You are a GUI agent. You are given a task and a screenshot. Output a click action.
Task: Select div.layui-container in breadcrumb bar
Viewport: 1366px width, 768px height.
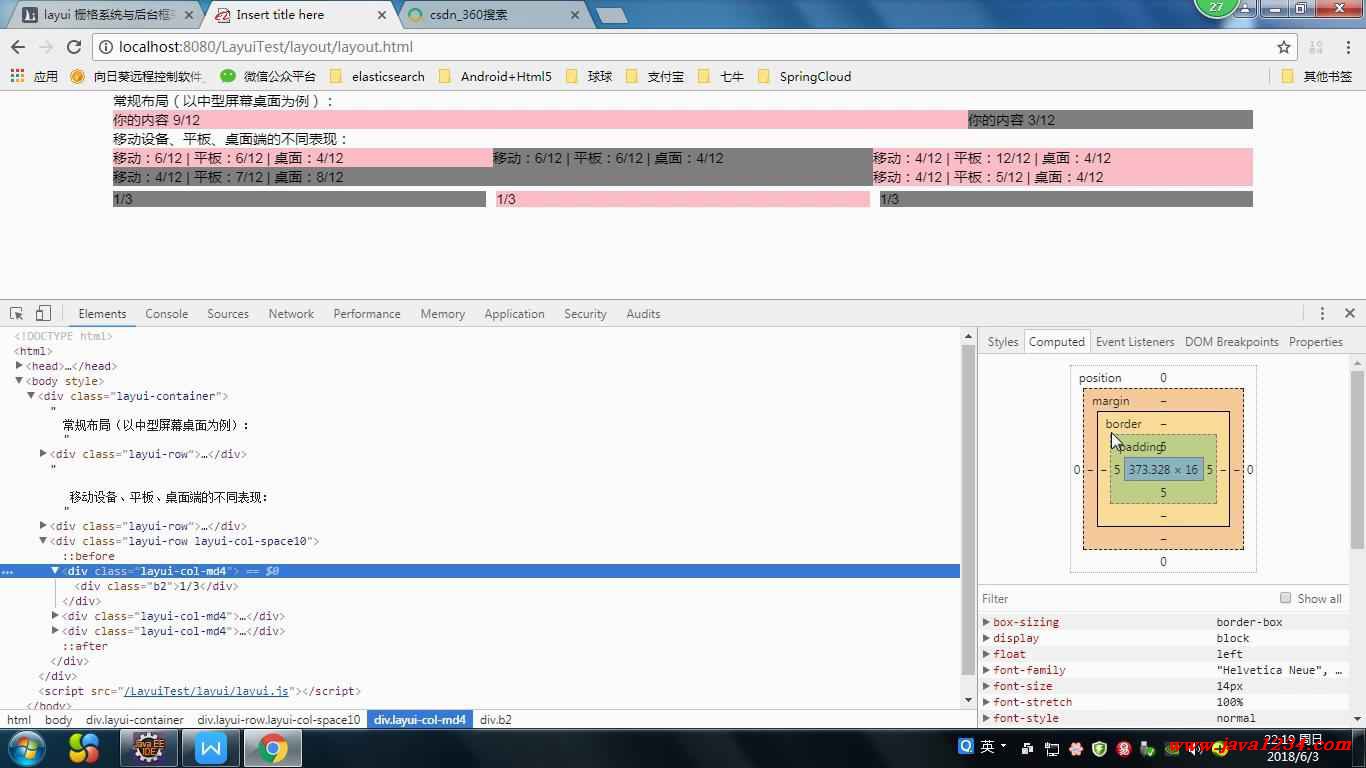(x=135, y=719)
